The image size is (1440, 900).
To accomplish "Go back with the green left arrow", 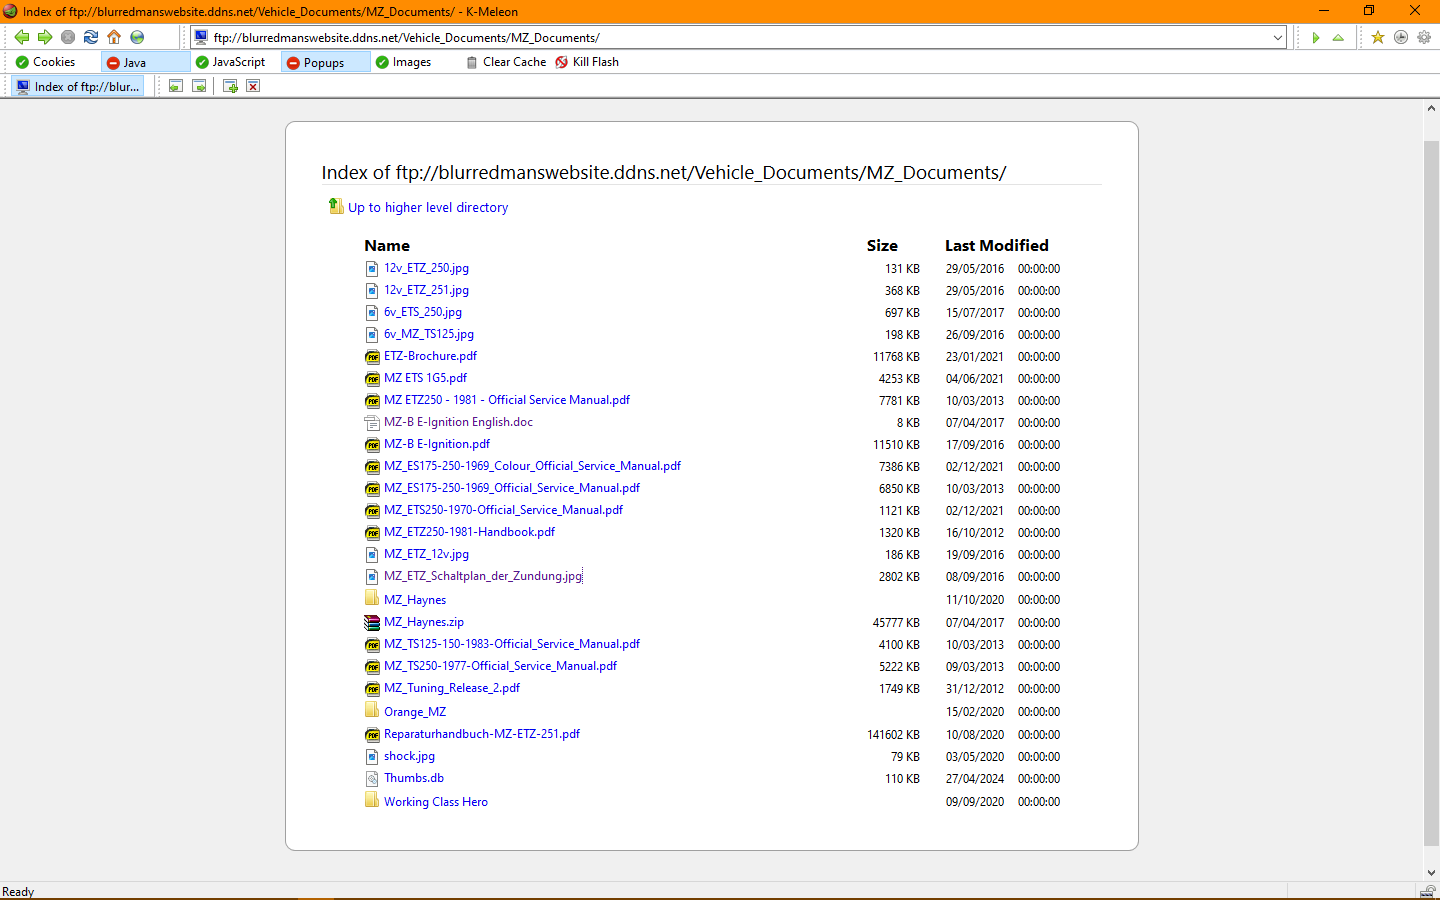I will point(21,37).
